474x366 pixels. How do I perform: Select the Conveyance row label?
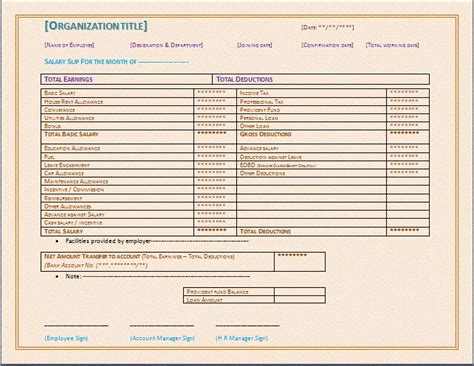60,110
